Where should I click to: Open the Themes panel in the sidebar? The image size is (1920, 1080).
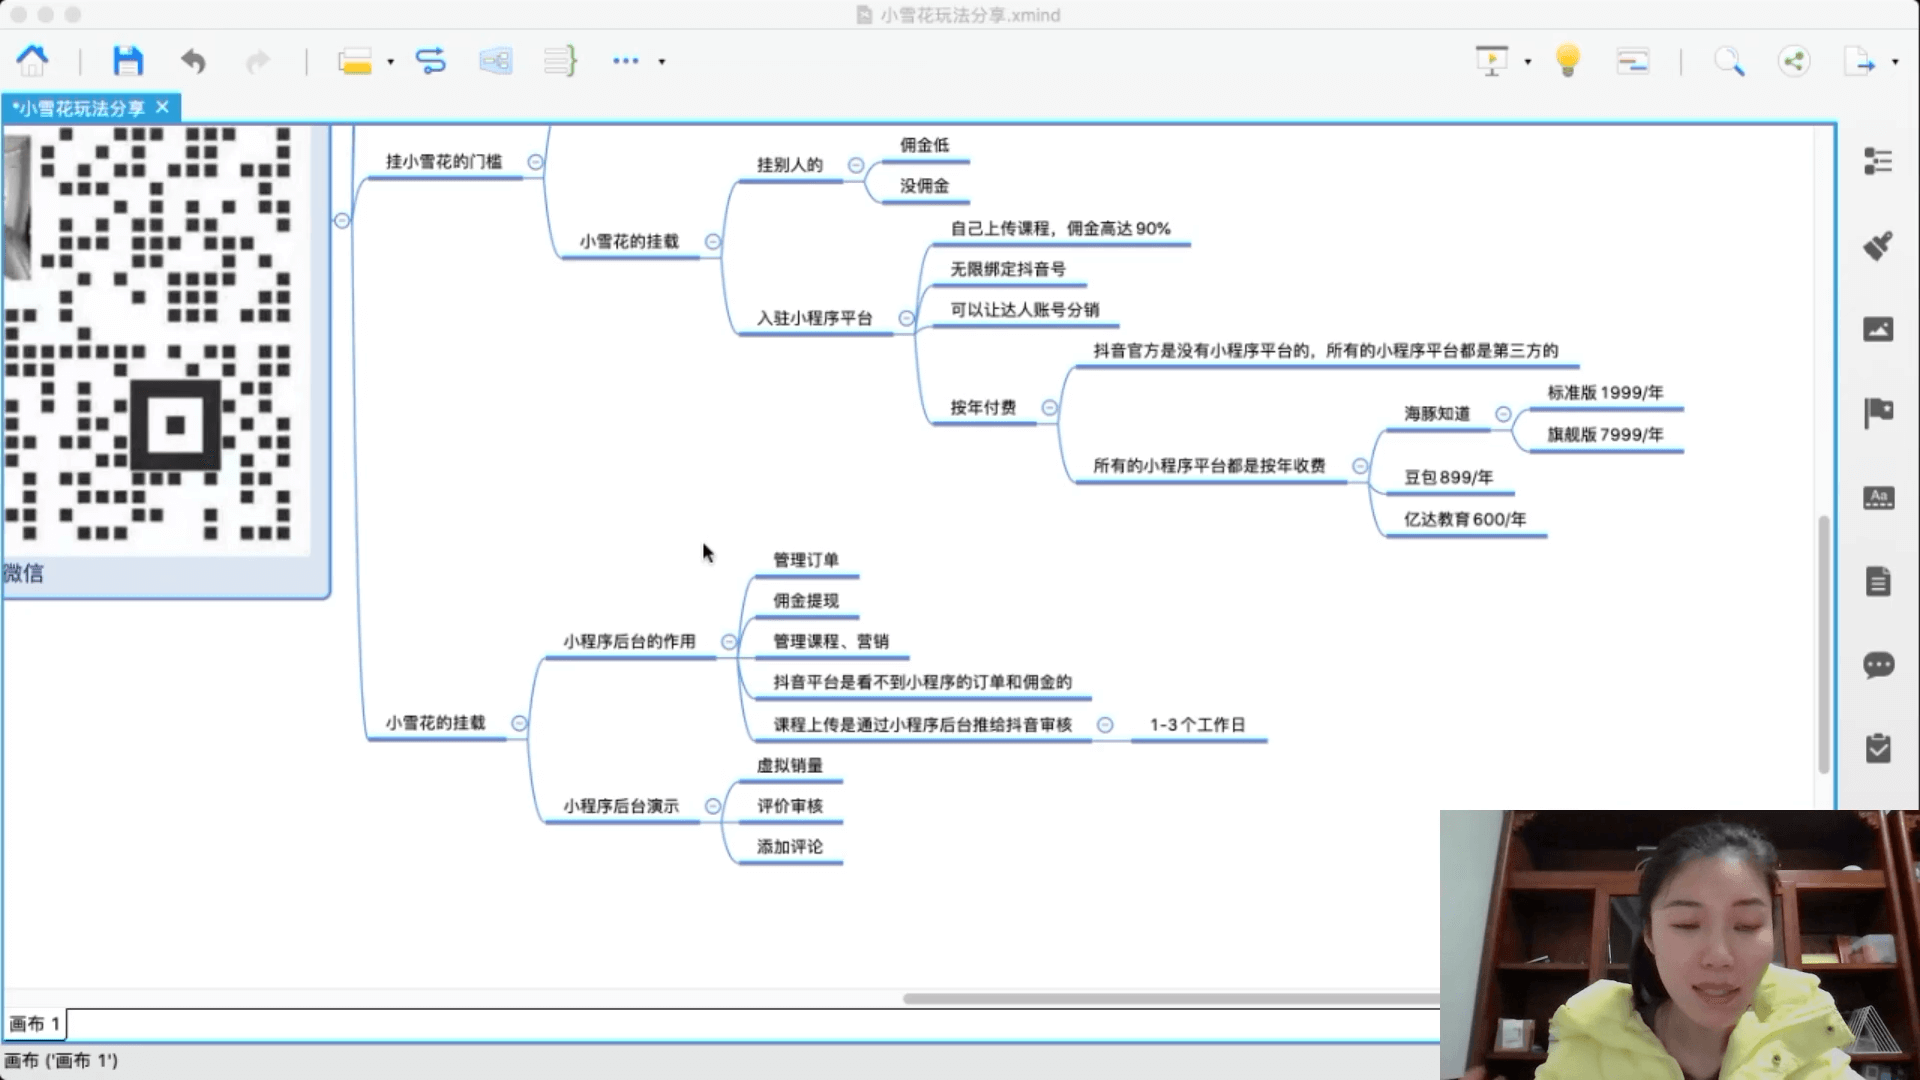click(1878, 497)
